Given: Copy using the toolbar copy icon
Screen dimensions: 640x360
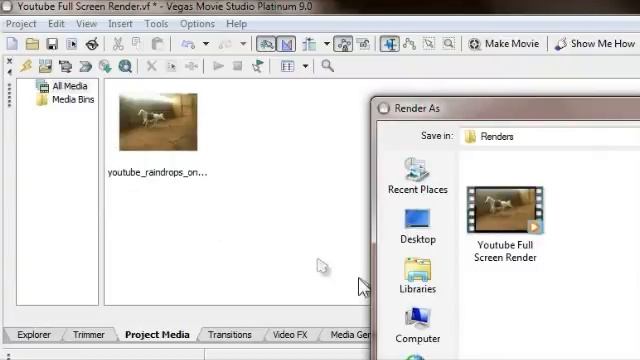Looking at the screenshot, I should point(137,44).
